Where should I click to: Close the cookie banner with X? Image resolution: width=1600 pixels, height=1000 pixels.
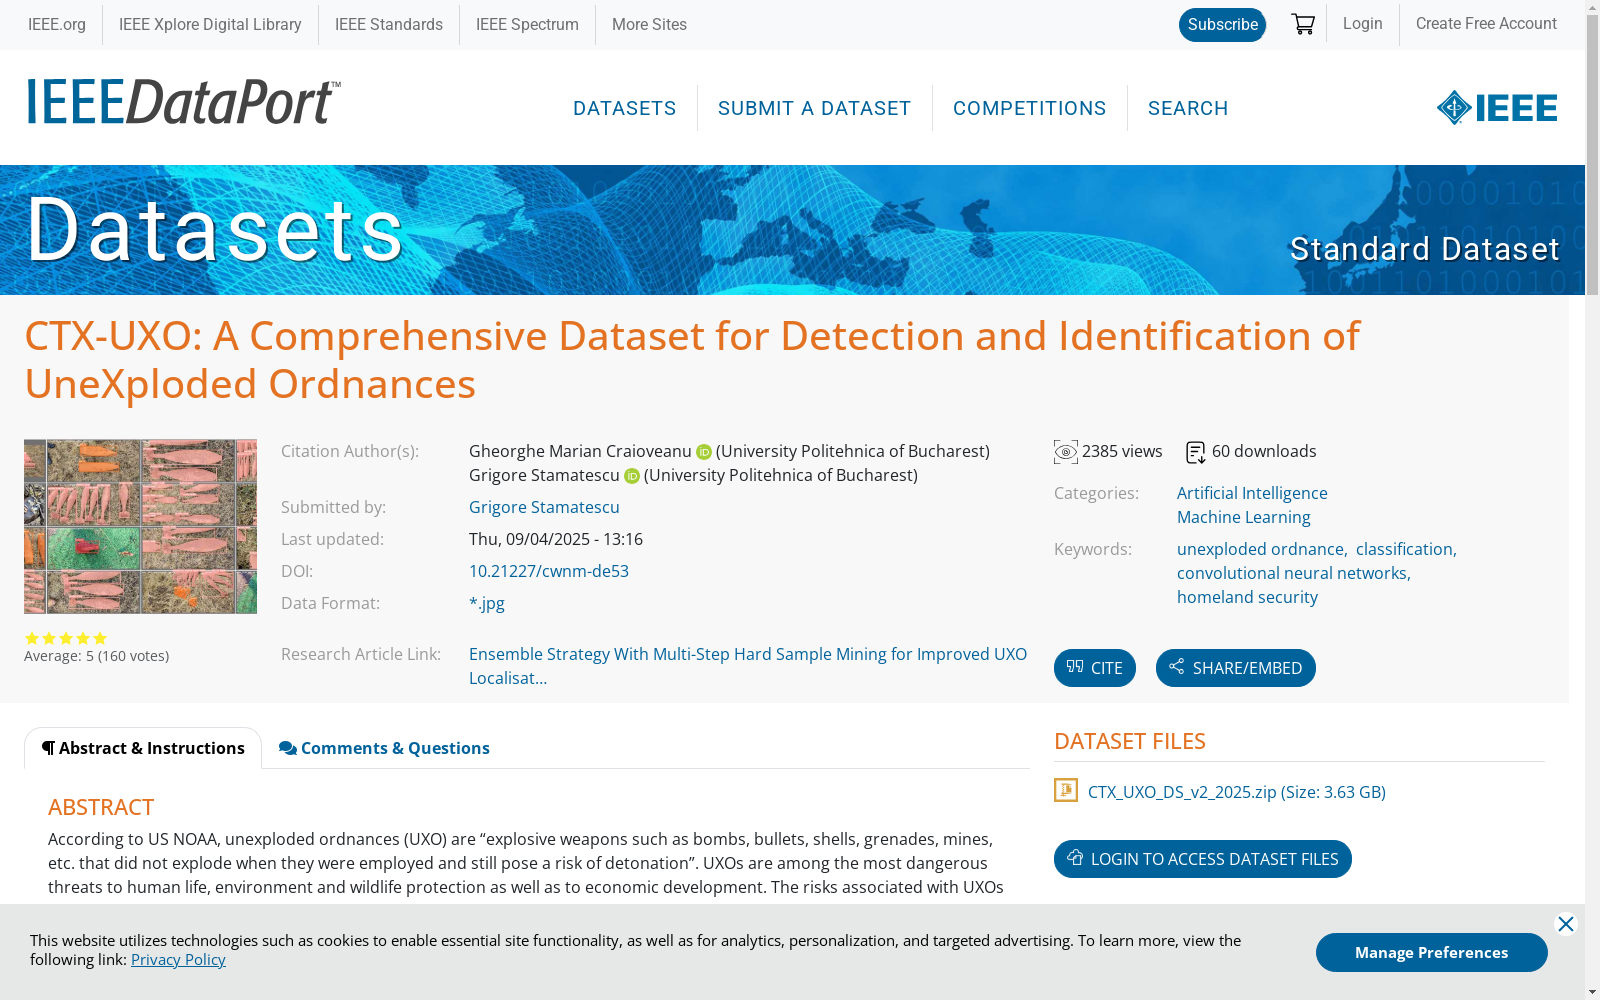point(1566,924)
